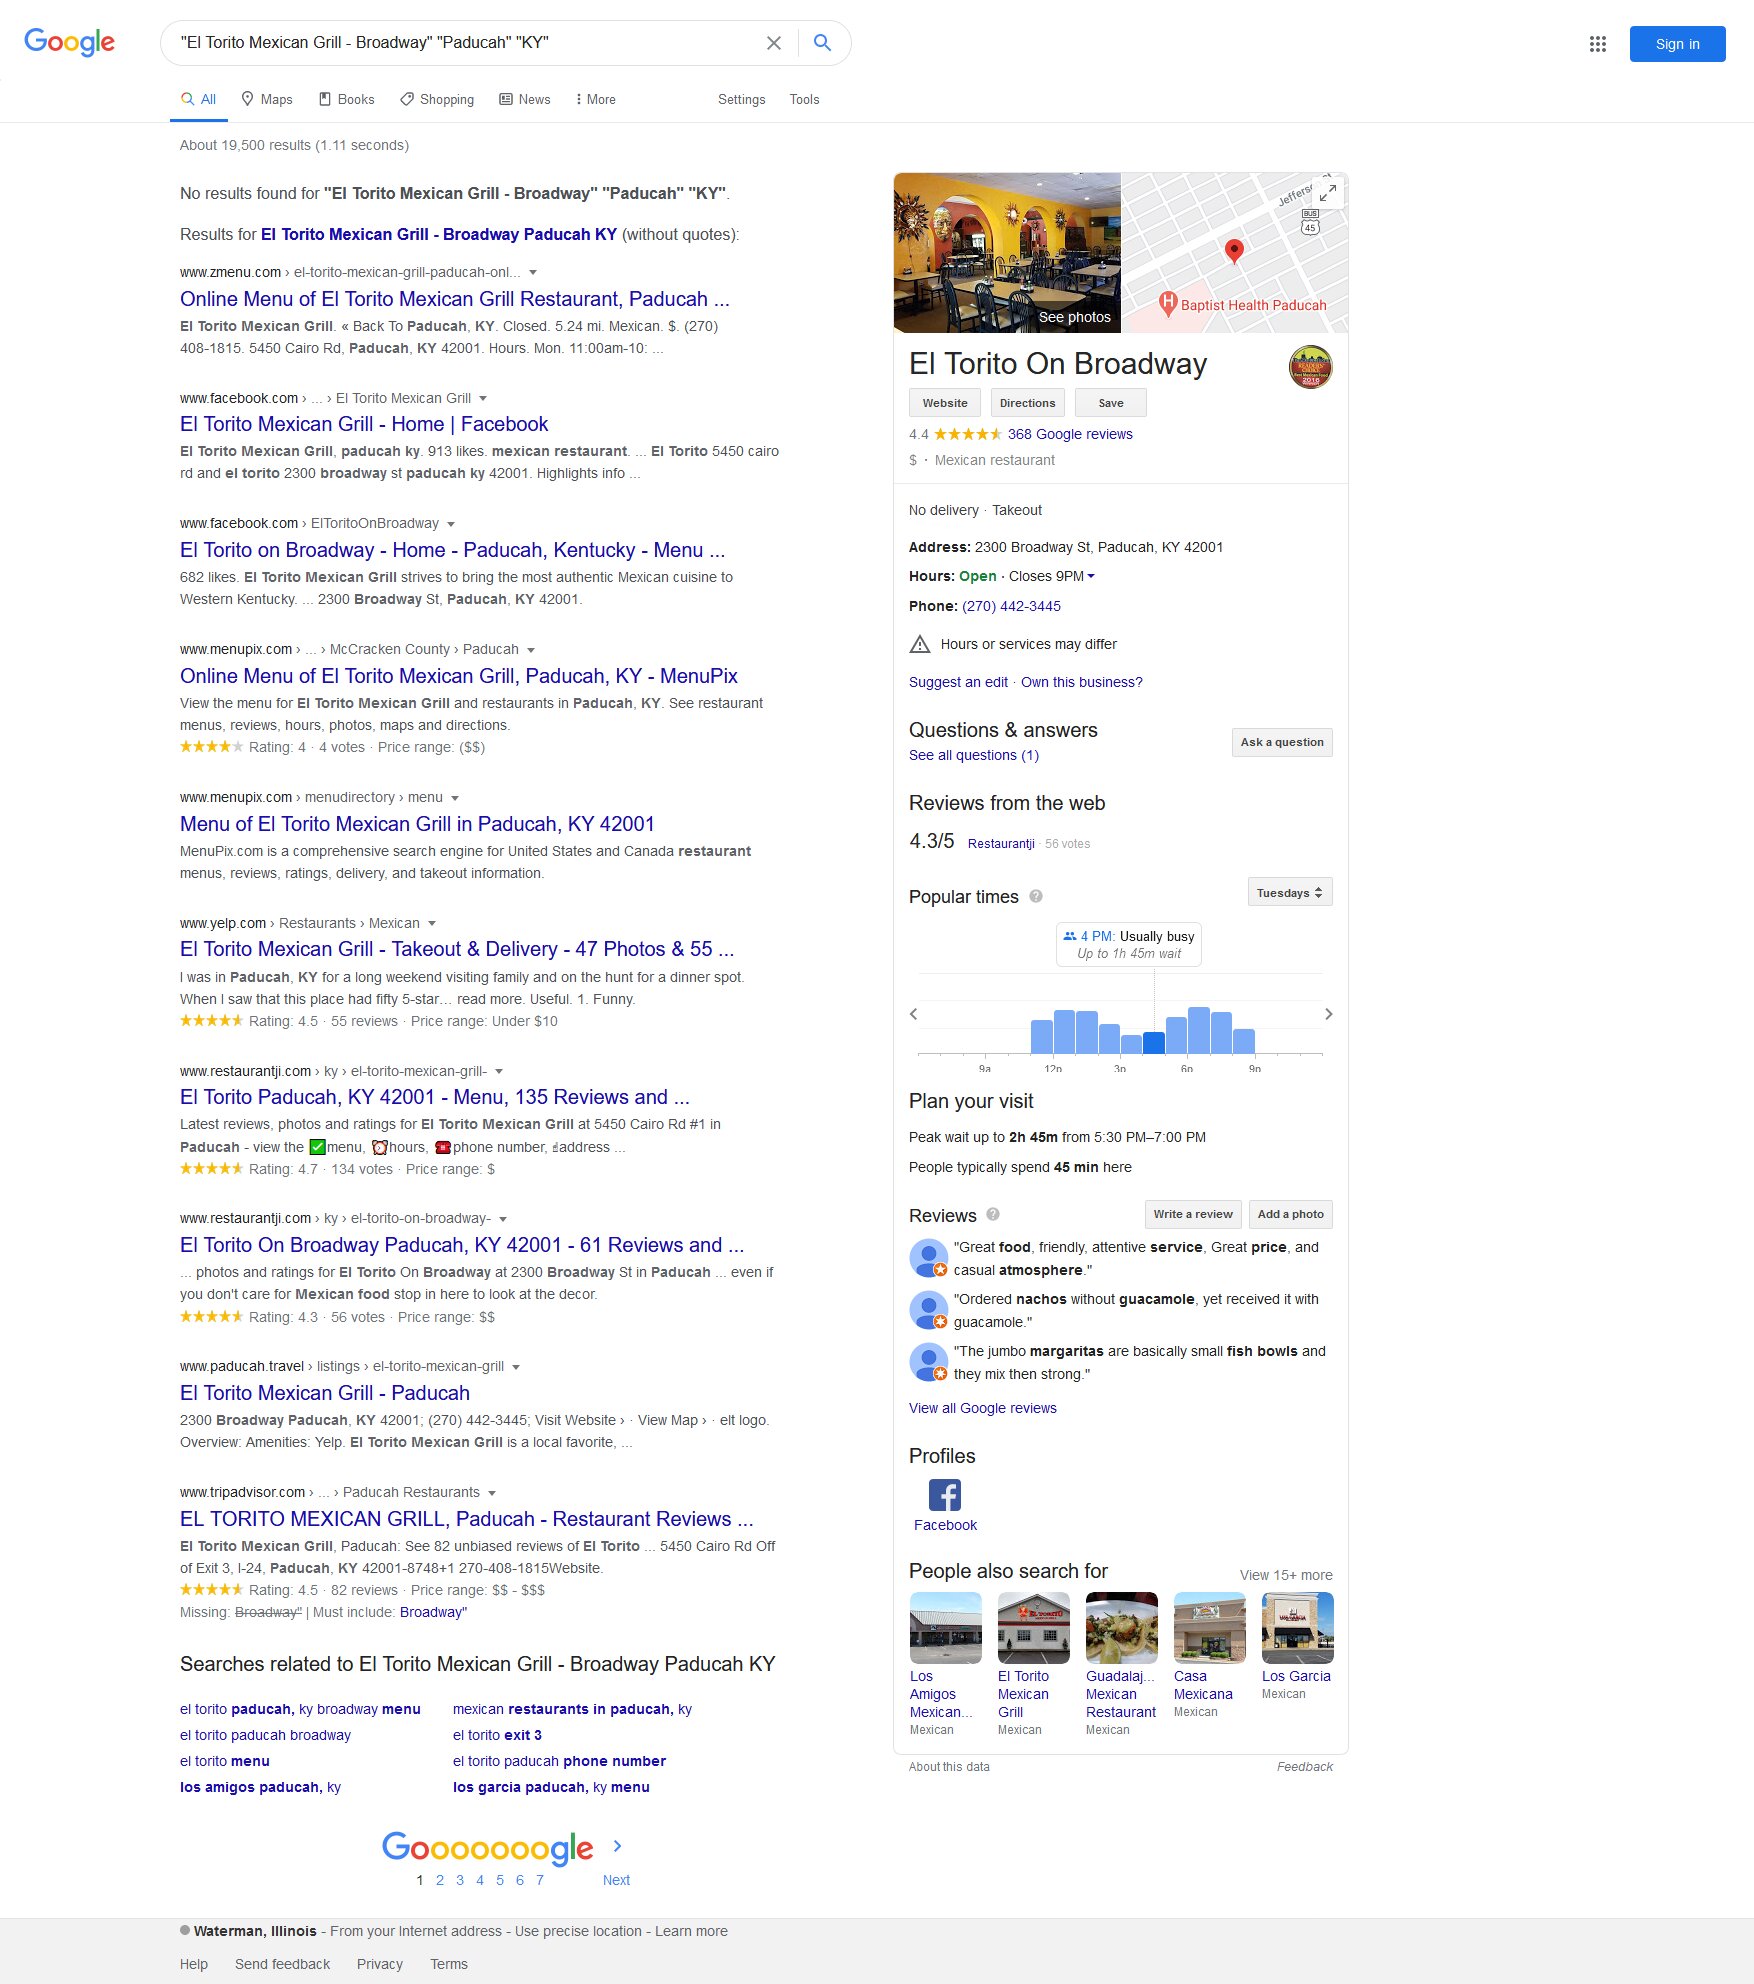Click the Website button

(945, 403)
